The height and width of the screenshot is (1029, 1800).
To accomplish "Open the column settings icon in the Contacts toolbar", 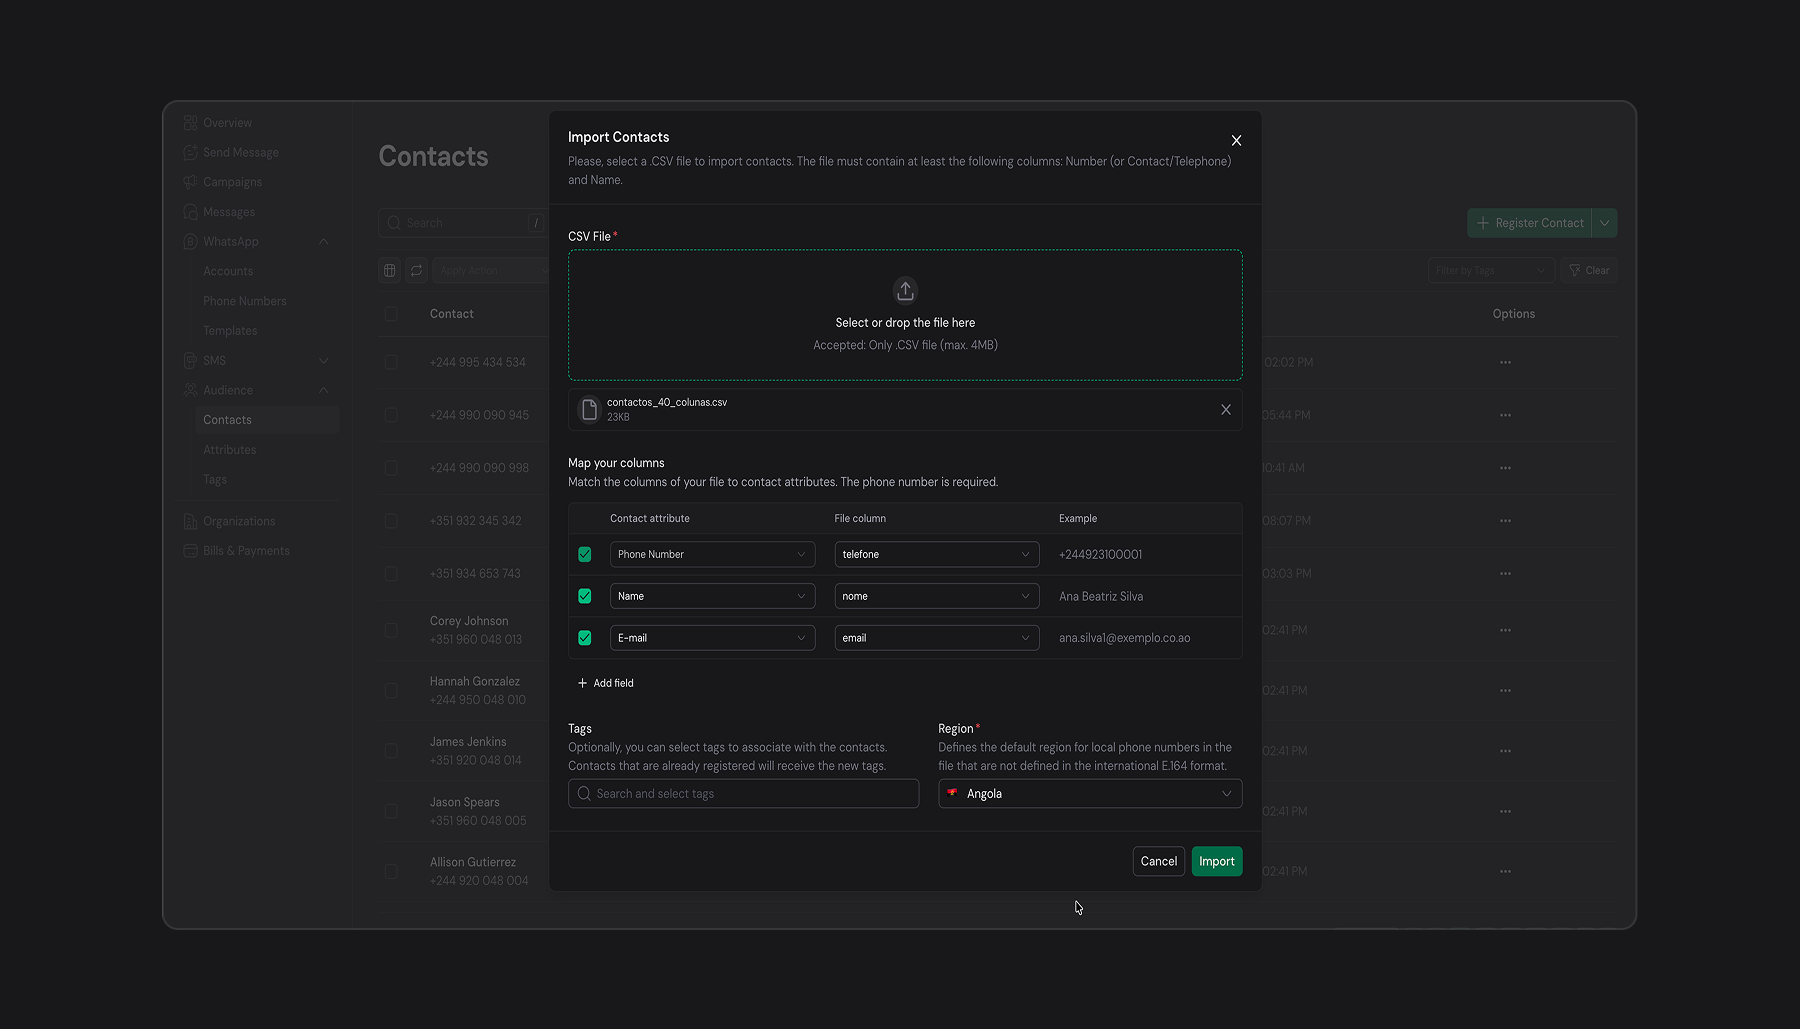I will (x=390, y=271).
